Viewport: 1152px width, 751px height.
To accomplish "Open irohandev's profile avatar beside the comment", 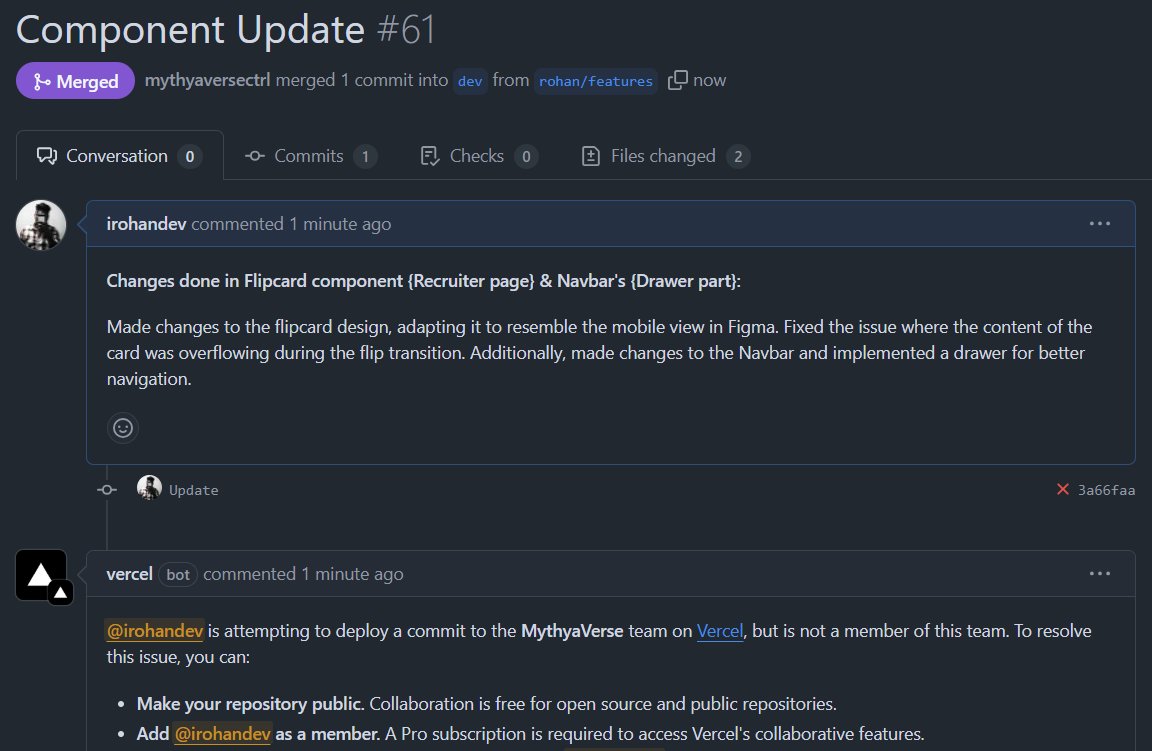I will (41, 225).
